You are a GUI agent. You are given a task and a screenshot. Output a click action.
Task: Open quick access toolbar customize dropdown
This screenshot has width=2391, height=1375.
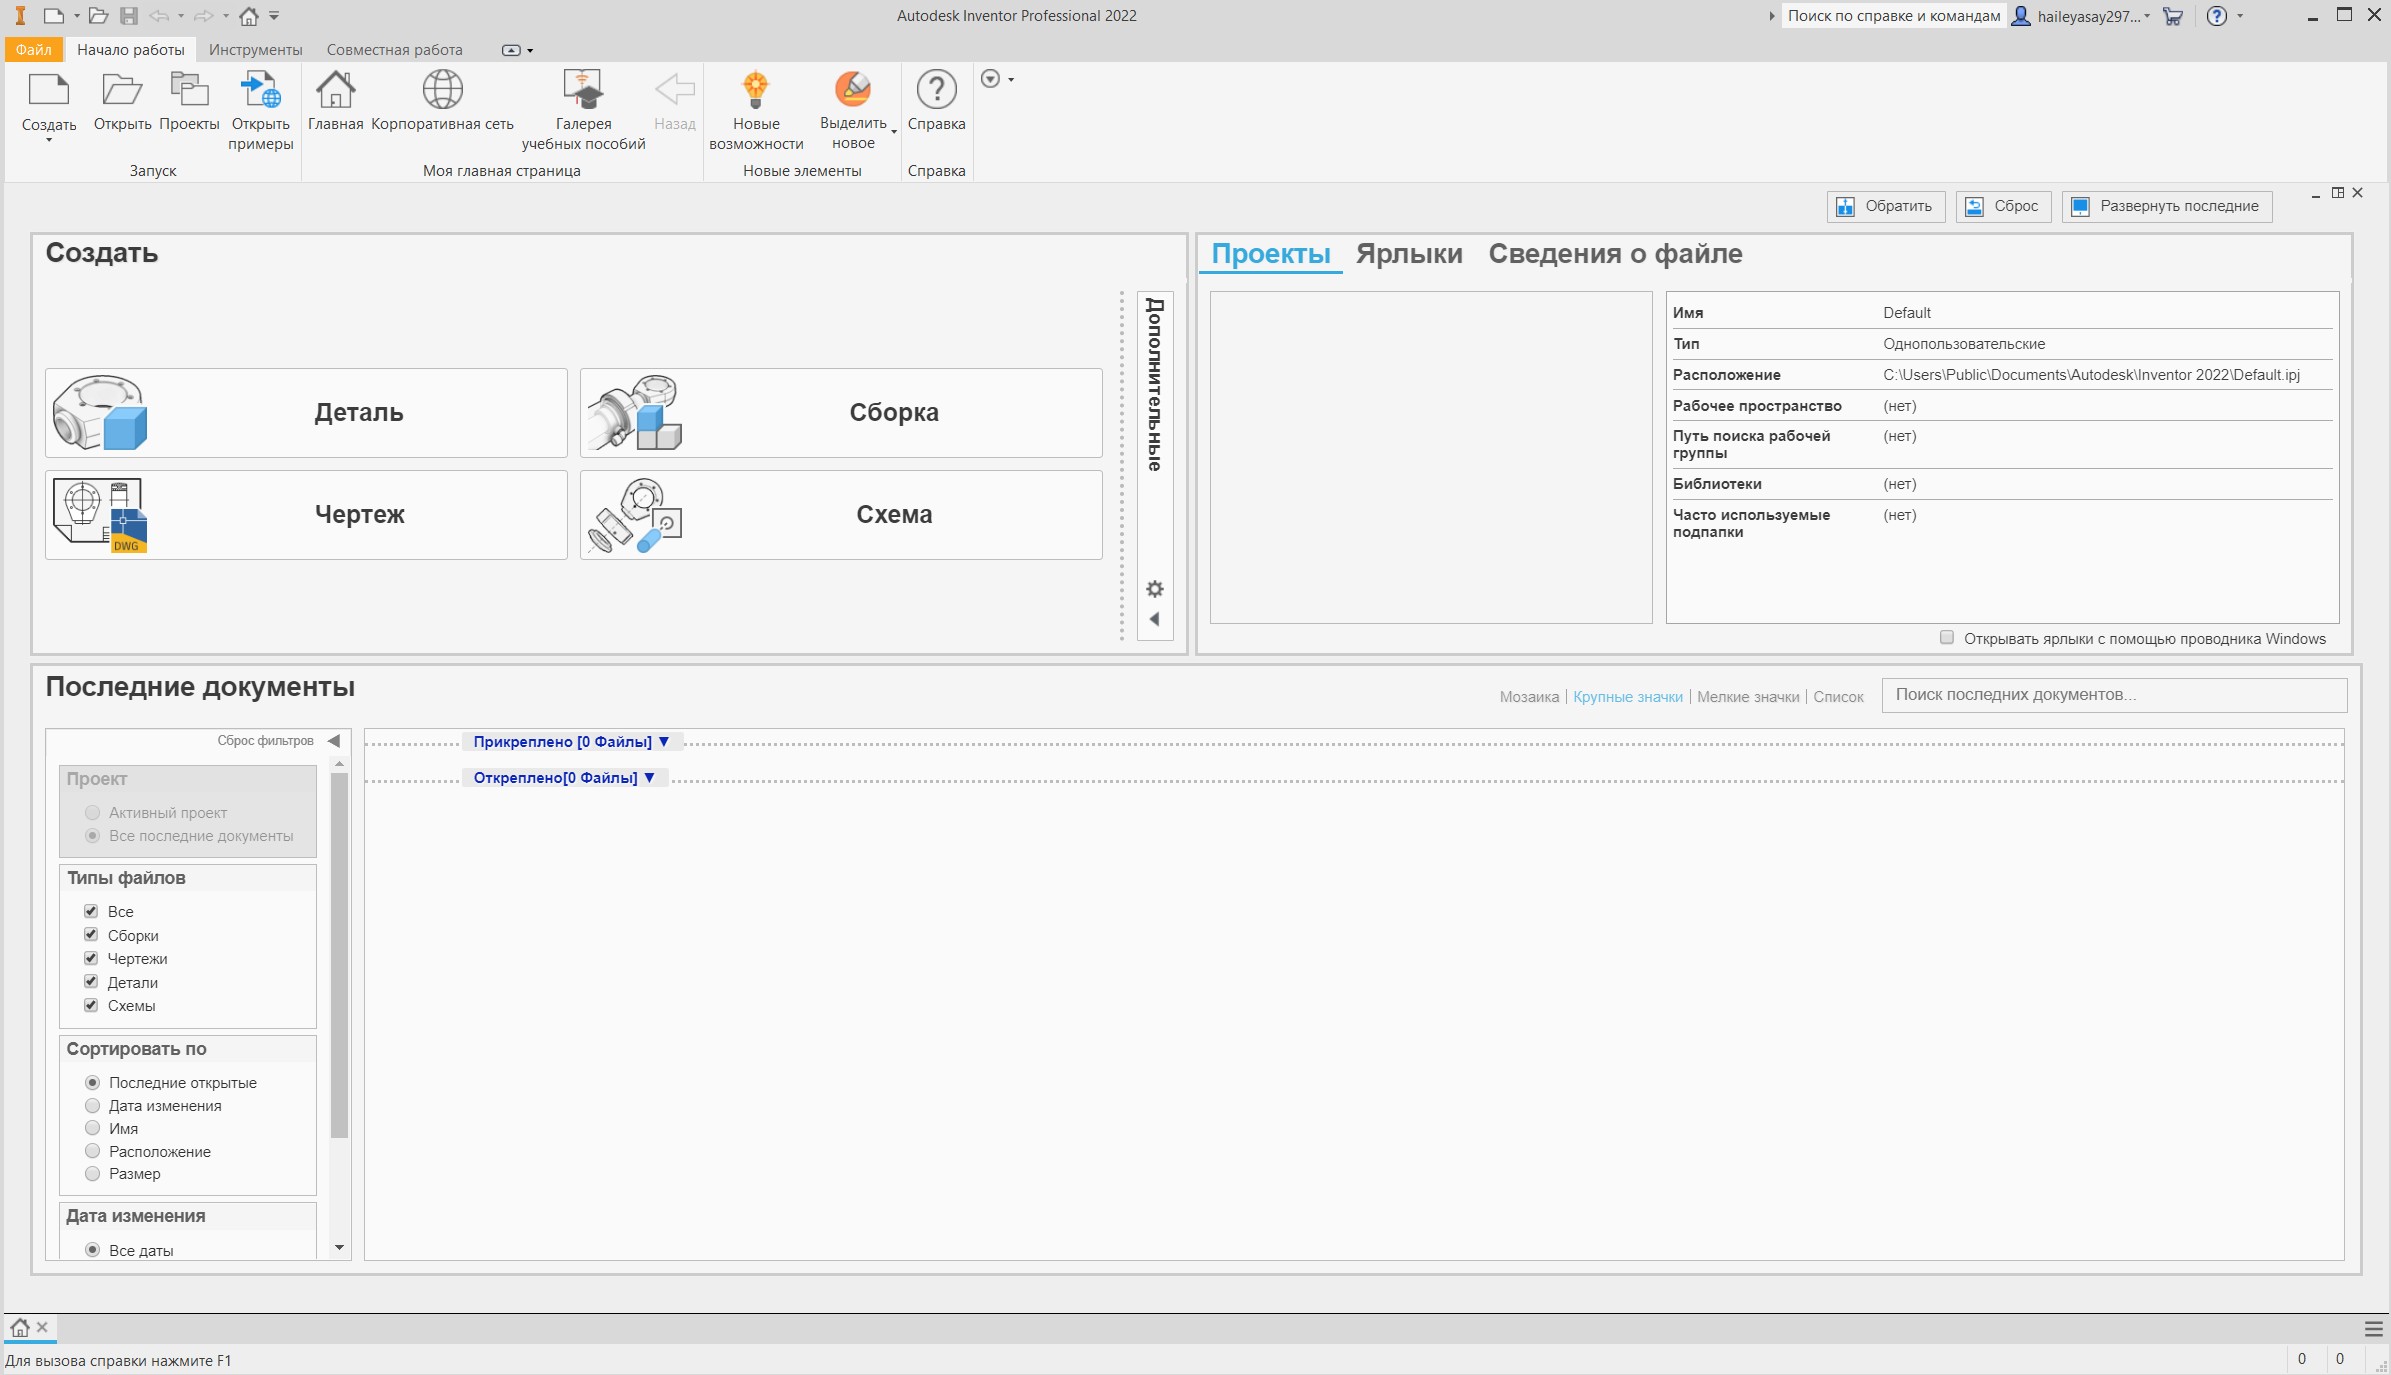pyautogui.click(x=274, y=16)
